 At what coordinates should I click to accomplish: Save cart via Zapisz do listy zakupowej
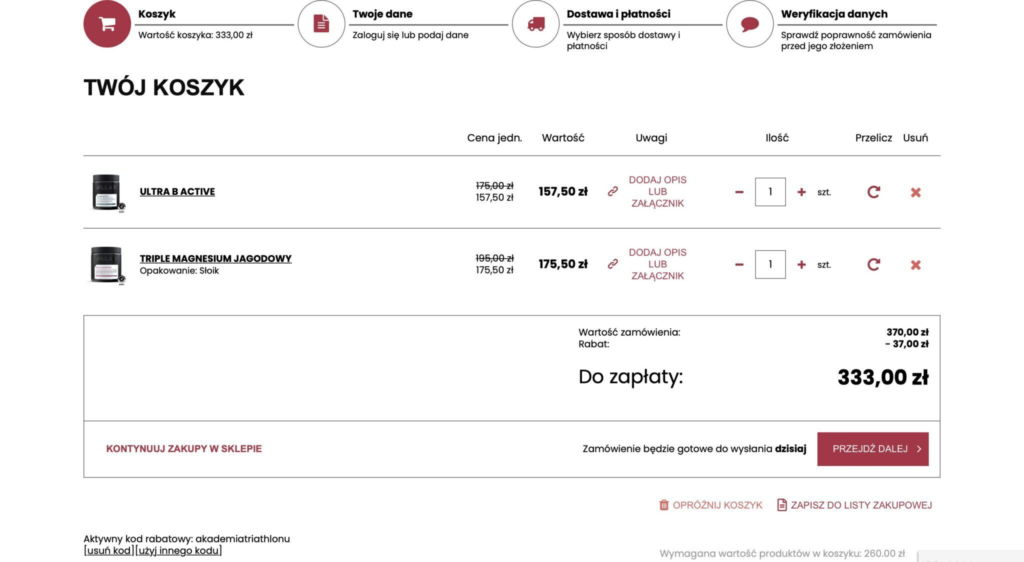pos(861,505)
